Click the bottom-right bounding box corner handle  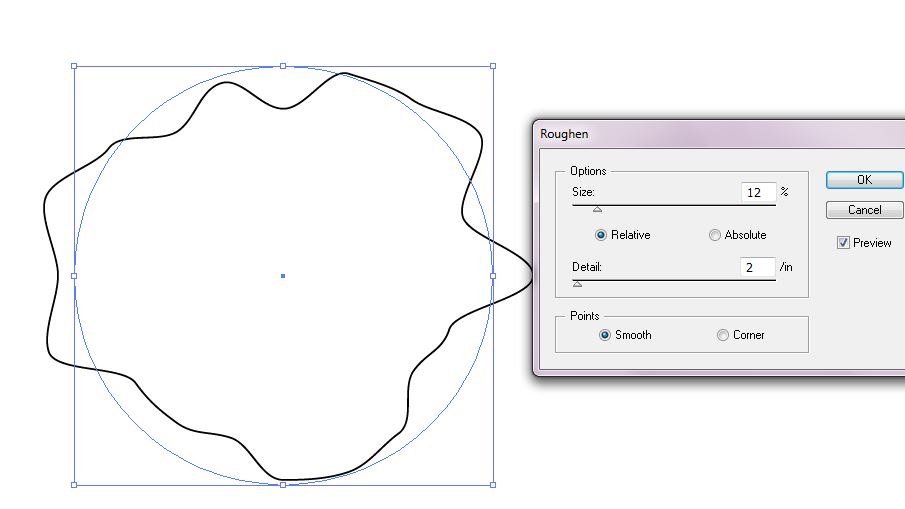tap(493, 485)
